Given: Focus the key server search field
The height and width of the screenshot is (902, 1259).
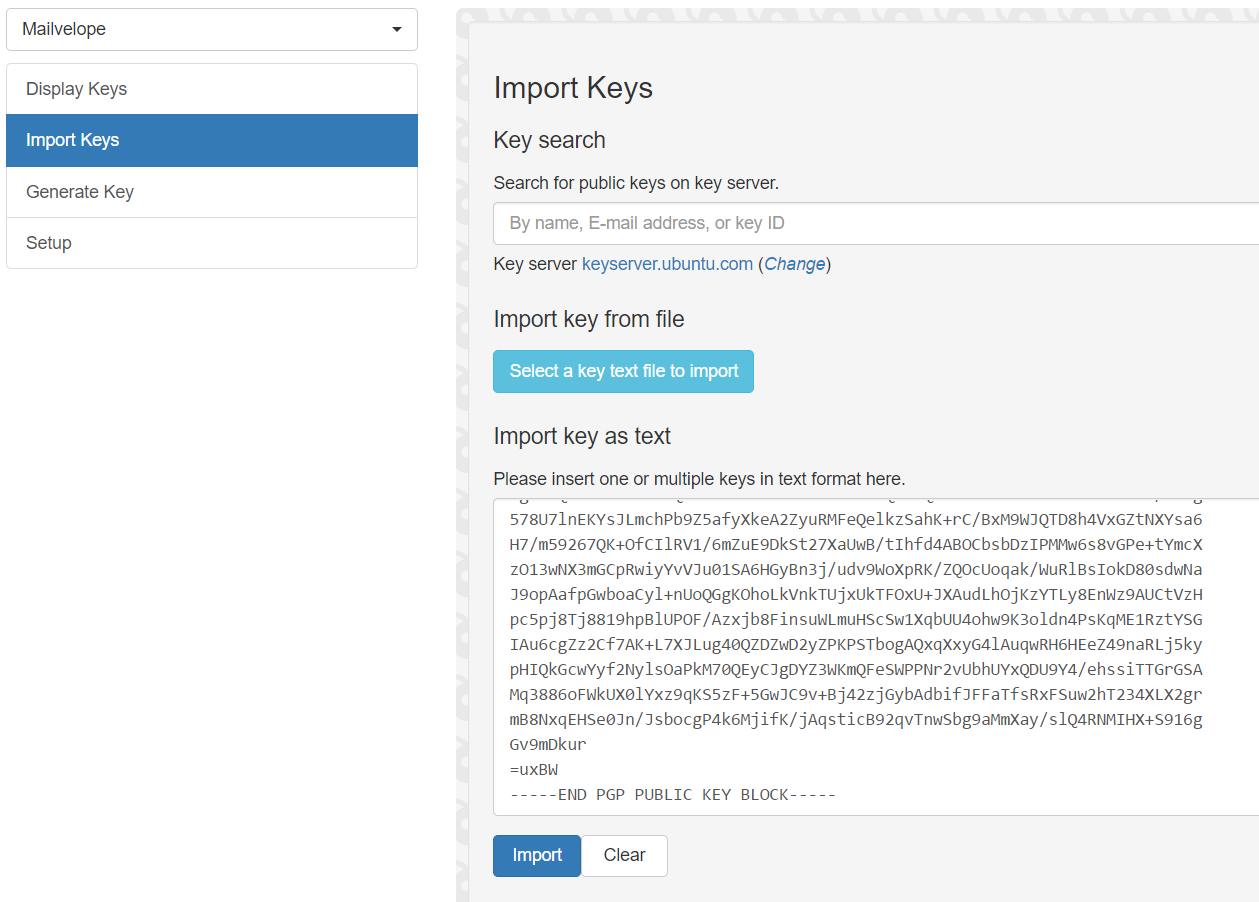Looking at the screenshot, I should click(x=875, y=223).
